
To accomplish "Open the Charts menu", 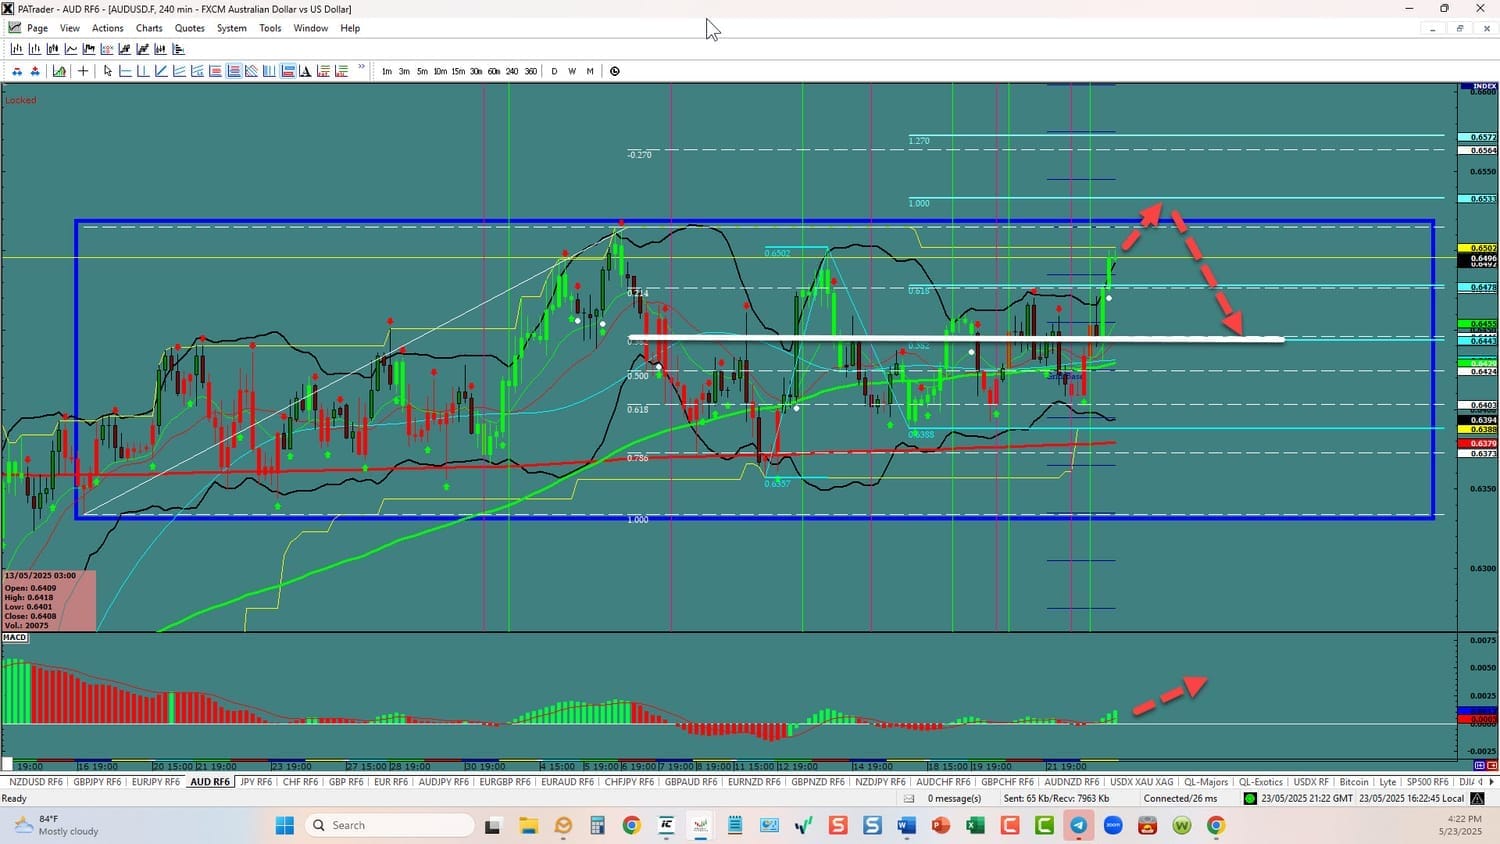I will pos(149,28).
